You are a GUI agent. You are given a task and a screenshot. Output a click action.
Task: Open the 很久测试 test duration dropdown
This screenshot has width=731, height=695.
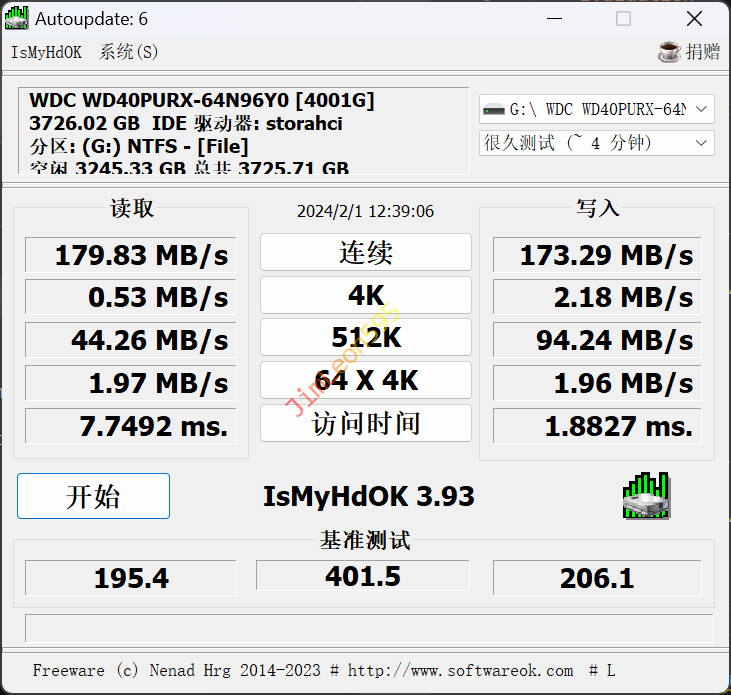tap(597, 143)
